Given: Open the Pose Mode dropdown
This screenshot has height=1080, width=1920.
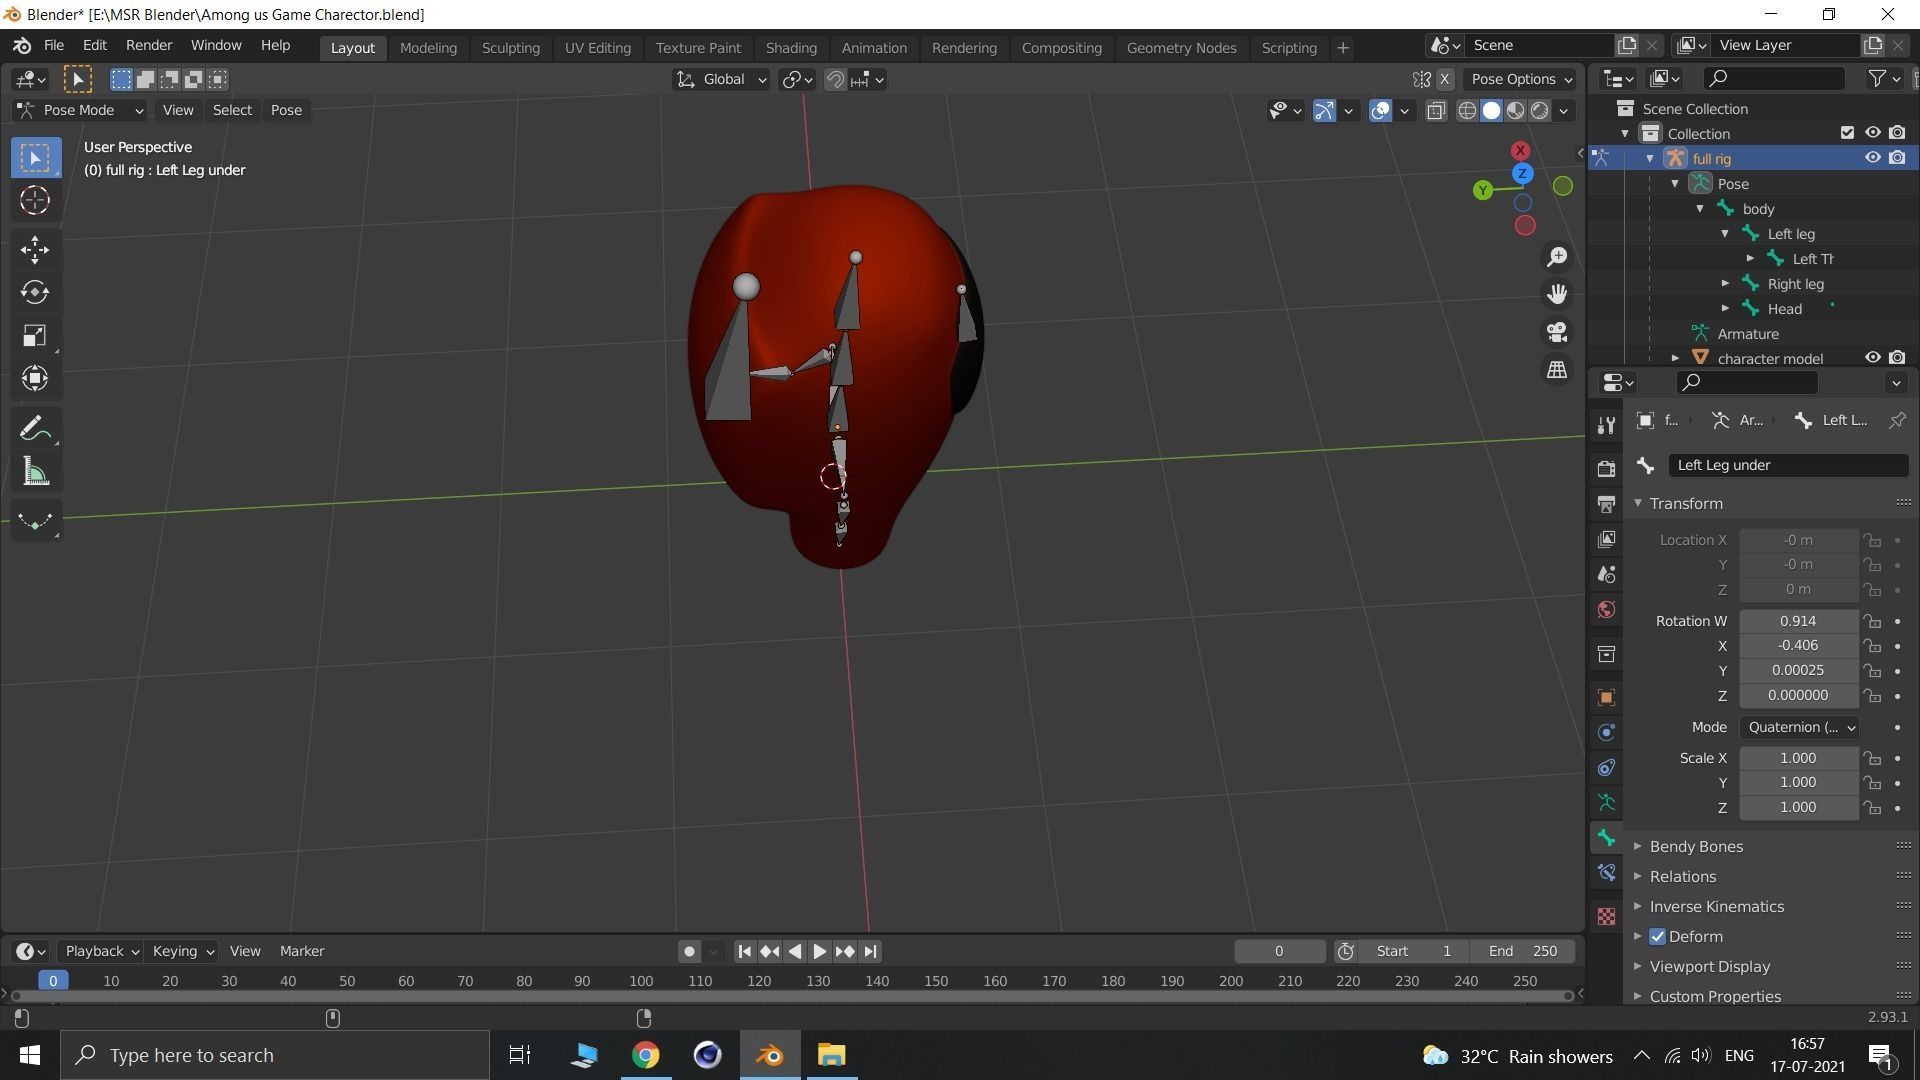Looking at the screenshot, I should pyautogui.click(x=80, y=110).
